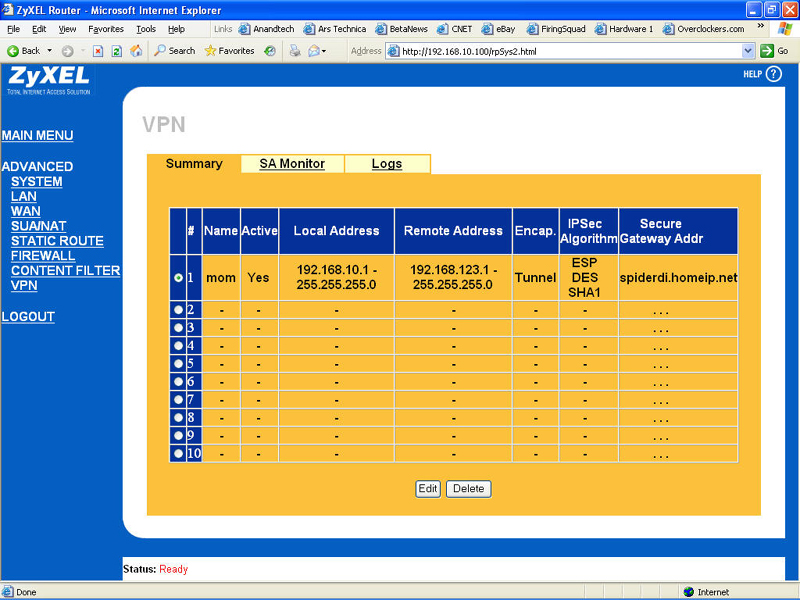The image size is (800, 600).
Task: Open the Search pane
Action: (174, 51)
